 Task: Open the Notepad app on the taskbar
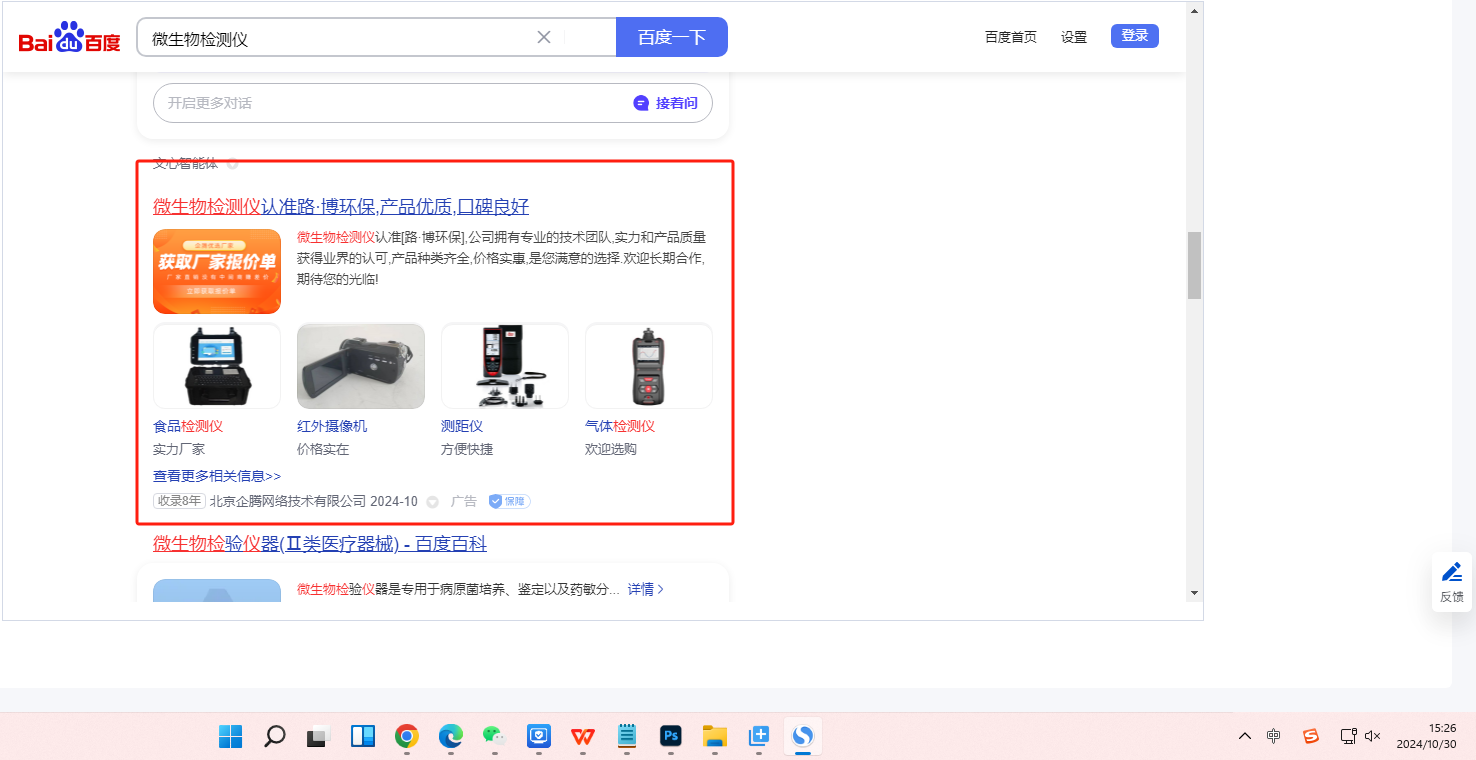[627, 737]
